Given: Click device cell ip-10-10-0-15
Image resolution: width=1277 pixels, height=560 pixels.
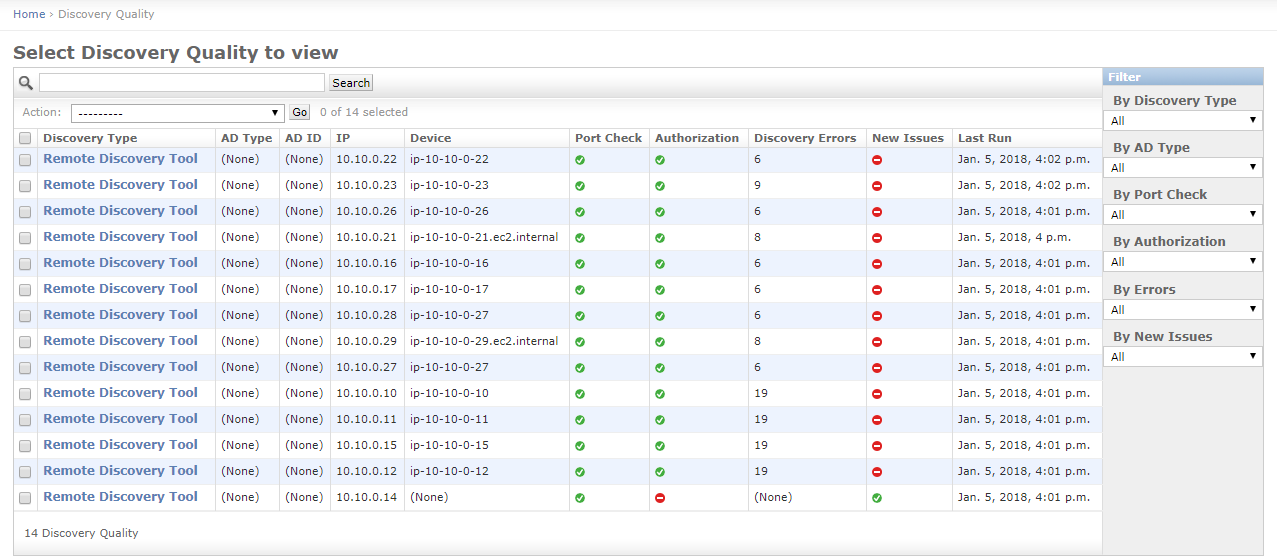Looking at the screenshot, I should coord(449,445).
